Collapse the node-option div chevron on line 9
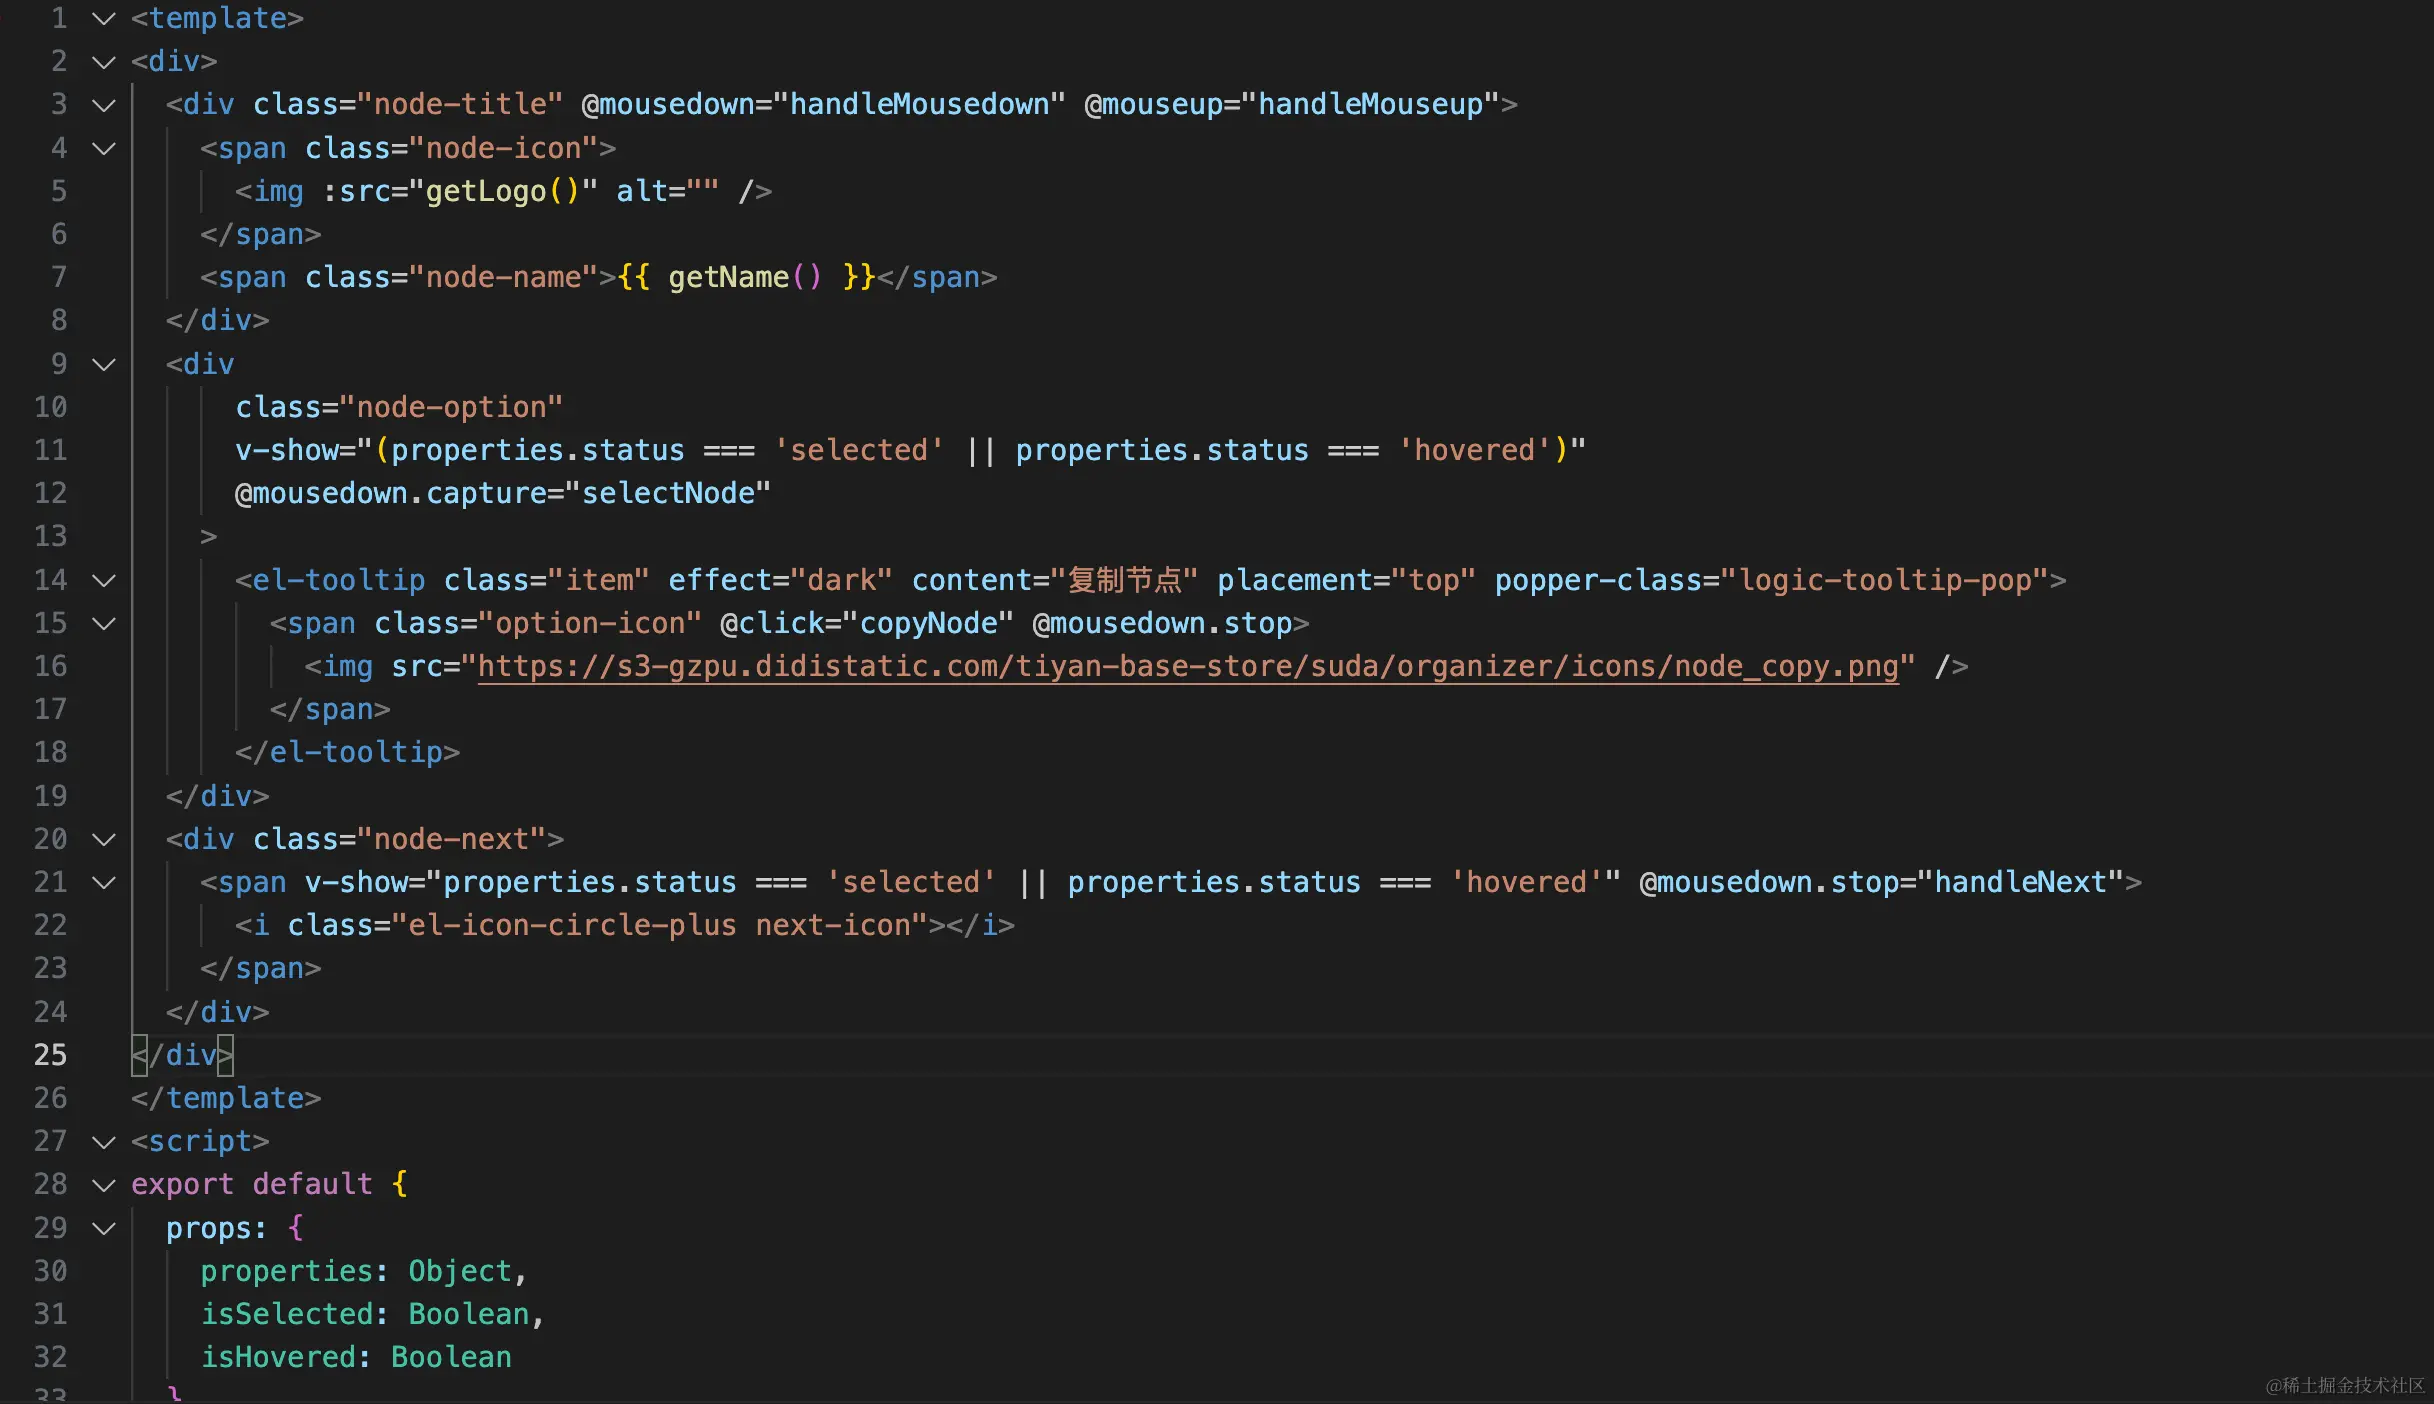 [x=104, y=364]
